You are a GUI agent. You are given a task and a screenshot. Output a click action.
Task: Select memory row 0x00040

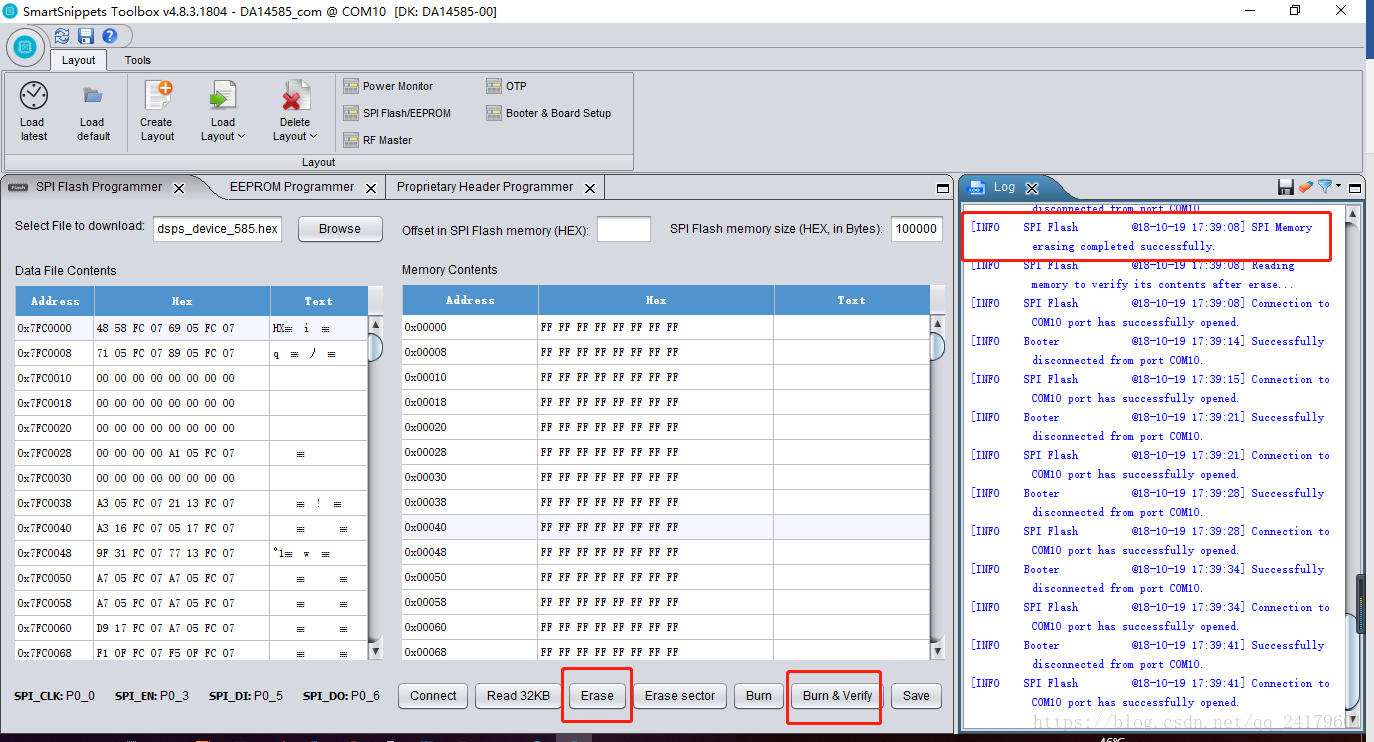pyautogui.click(x=666, y=527)
